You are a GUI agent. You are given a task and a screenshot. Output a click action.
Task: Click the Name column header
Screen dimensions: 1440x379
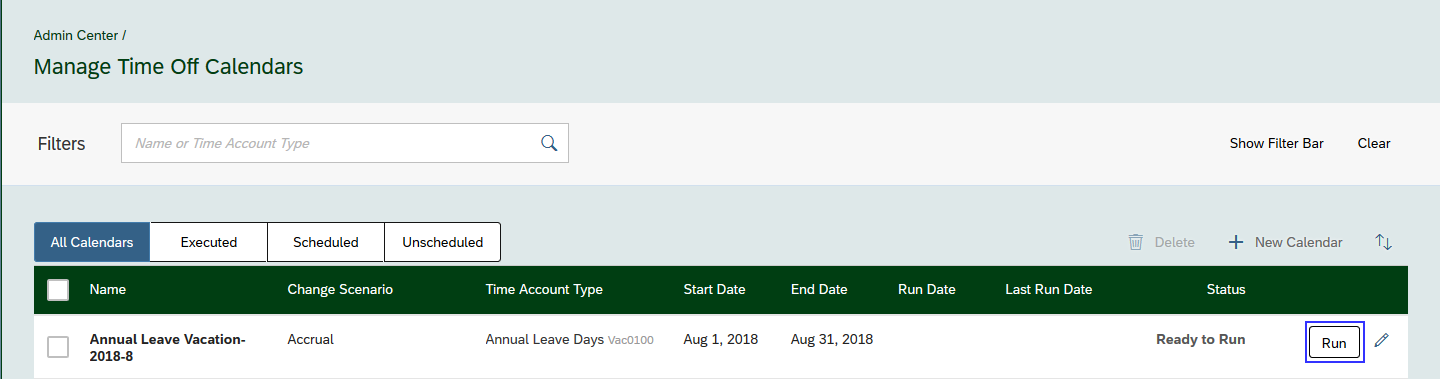pos(108,290)
